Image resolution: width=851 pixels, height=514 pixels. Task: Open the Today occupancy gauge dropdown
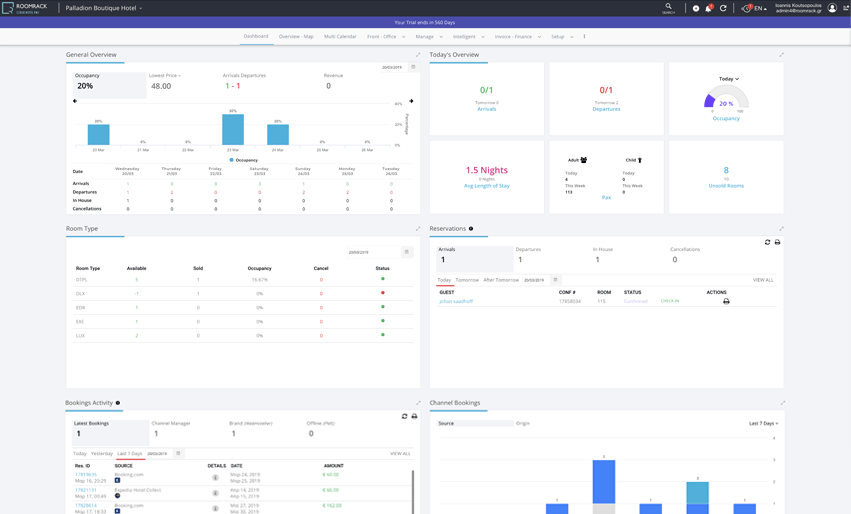[x=729, y=79]
